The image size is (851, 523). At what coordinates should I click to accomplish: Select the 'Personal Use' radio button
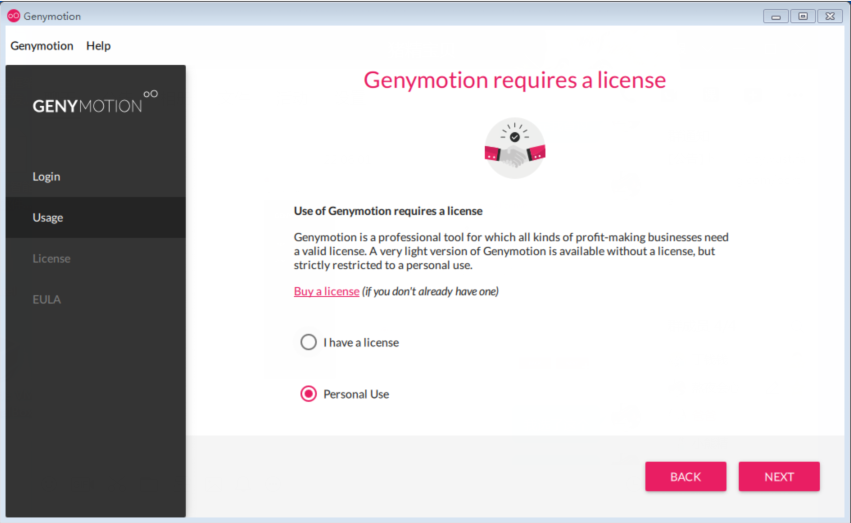[x=308, y=394]
